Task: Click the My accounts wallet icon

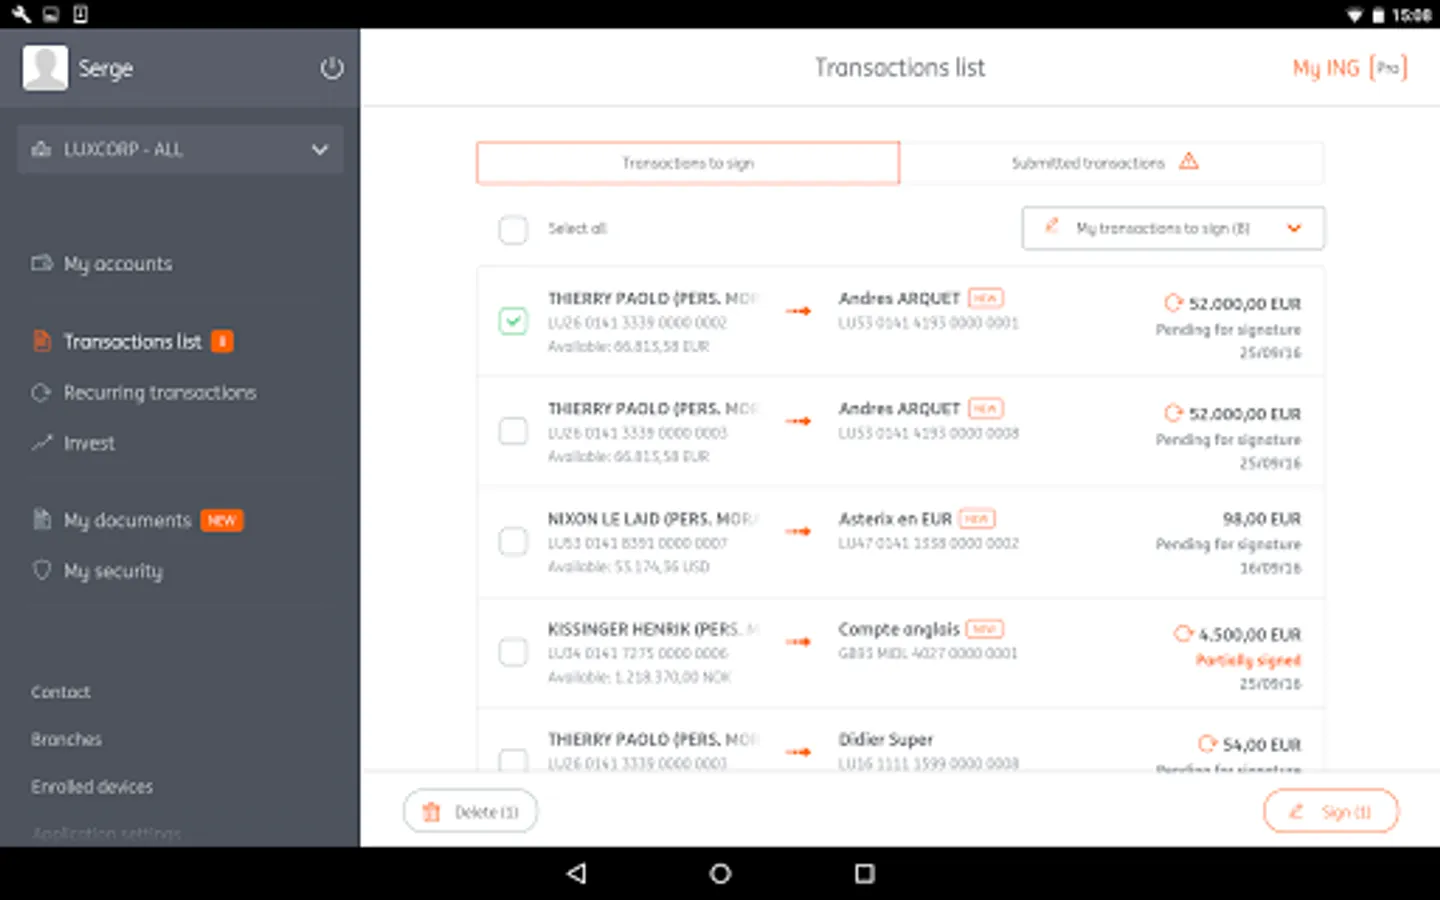Action: click(x=41, y=263)
